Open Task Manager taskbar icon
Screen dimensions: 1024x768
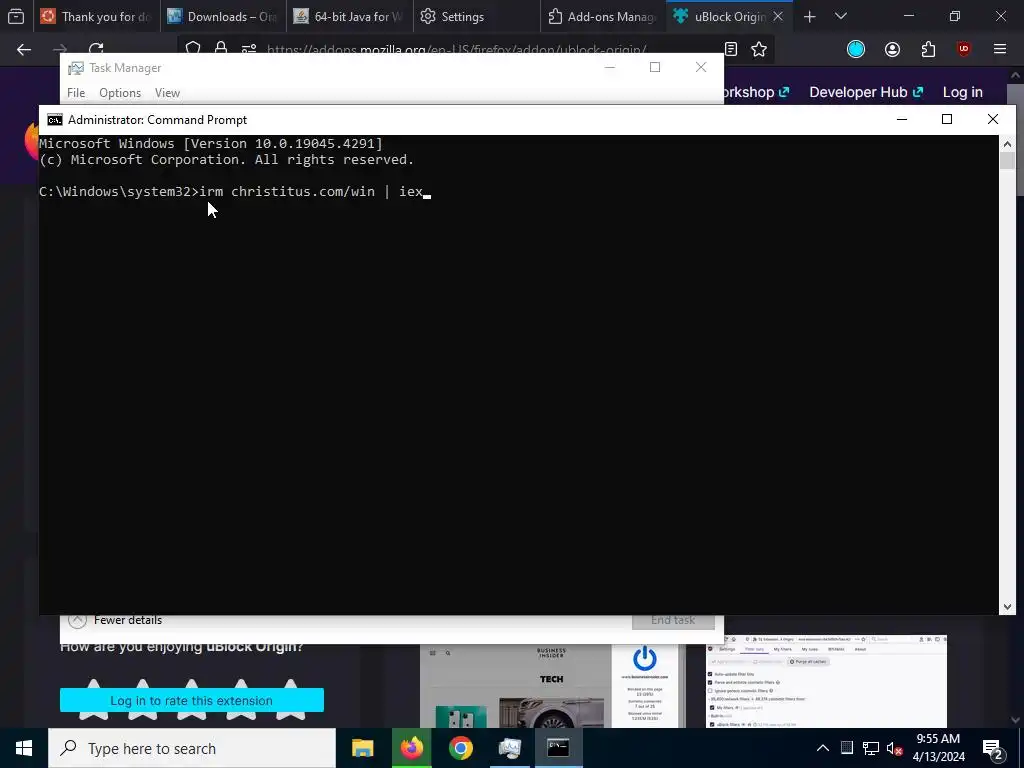[509, 748]
